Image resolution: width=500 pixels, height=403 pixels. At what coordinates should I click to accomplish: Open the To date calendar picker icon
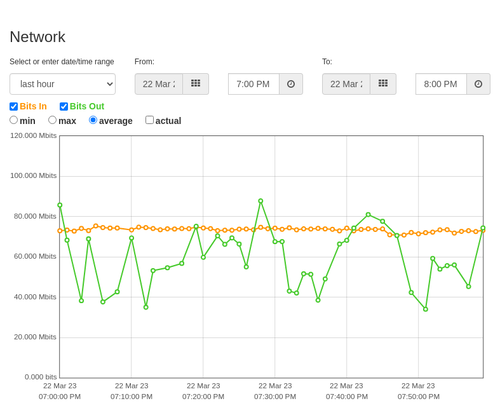pyautogui.click(x=383, y=84)
